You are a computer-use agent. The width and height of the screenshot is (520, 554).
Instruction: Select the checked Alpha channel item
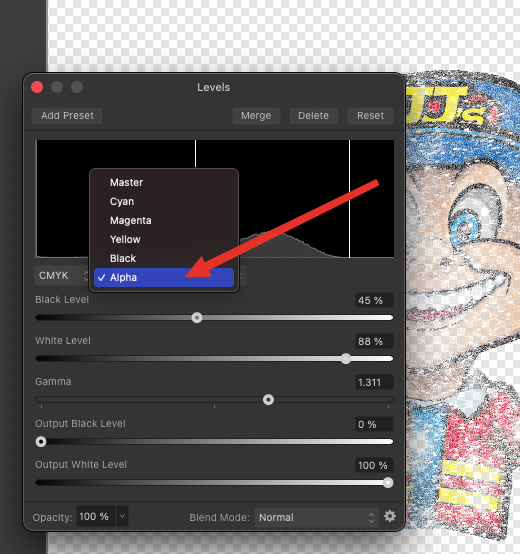point(164,277)
